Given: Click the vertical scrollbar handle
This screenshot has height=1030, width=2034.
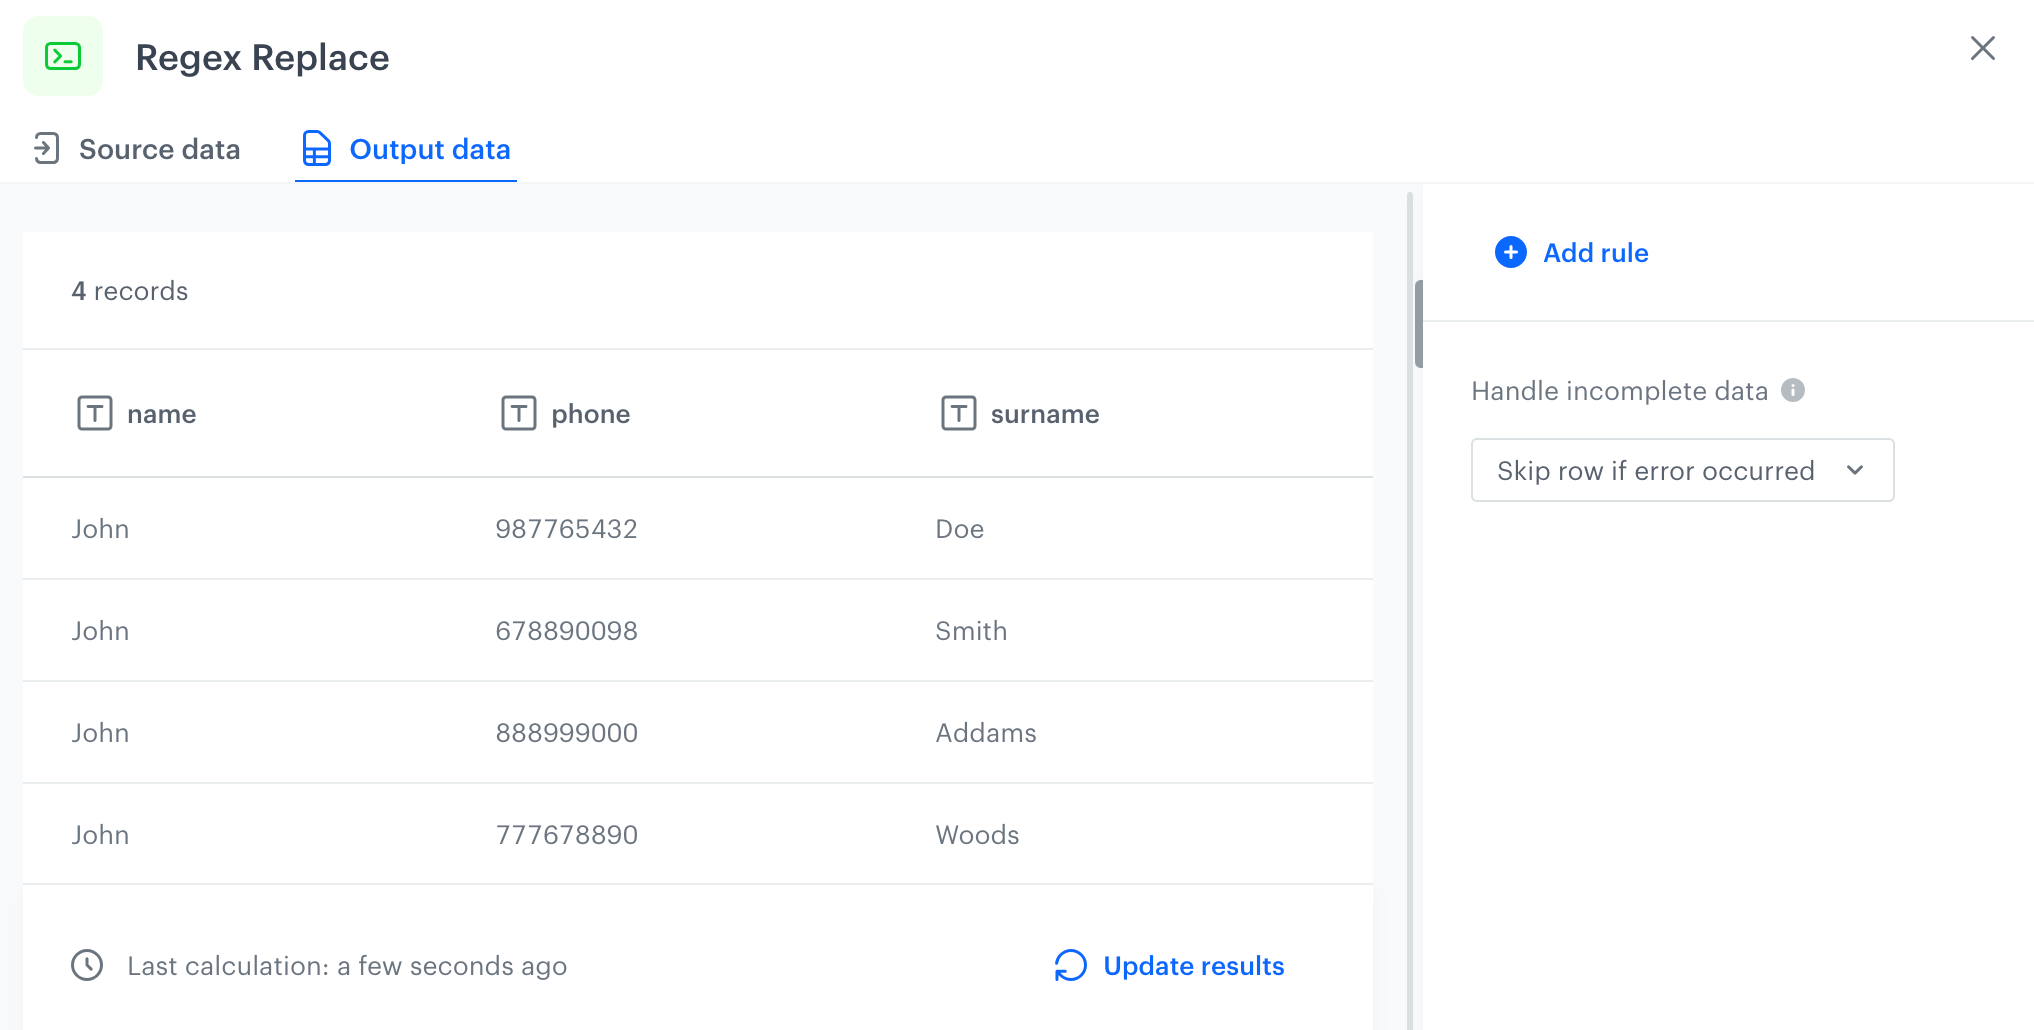Looking at the screenshot, I should point(1418,324).
